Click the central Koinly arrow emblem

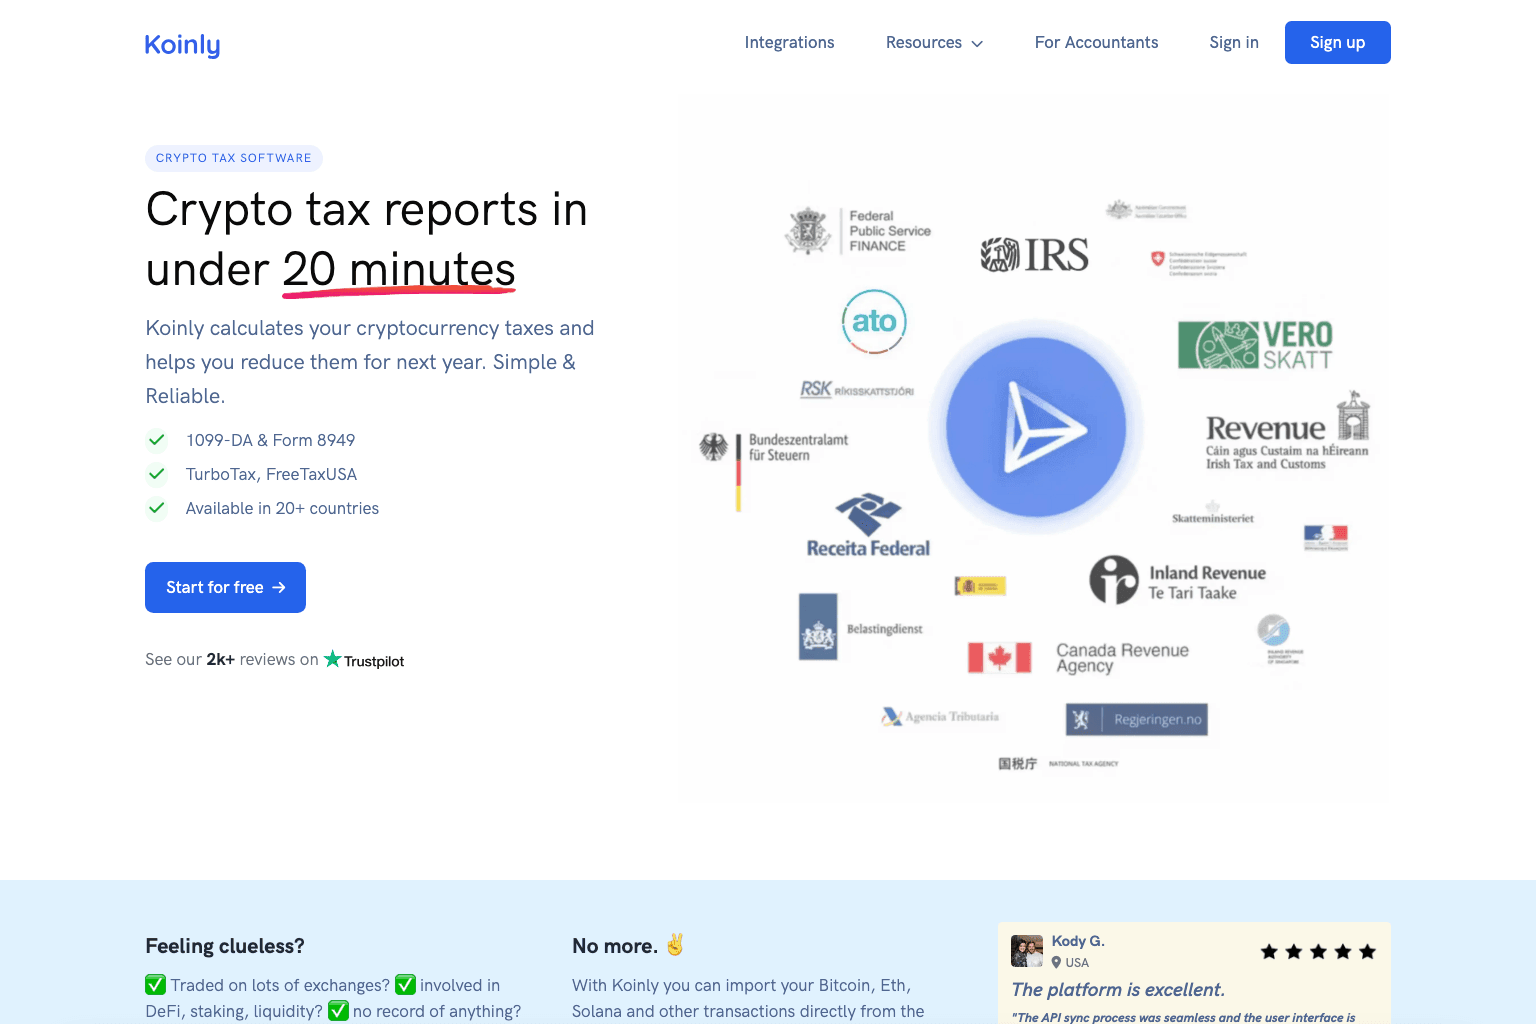coord(1036,427)
